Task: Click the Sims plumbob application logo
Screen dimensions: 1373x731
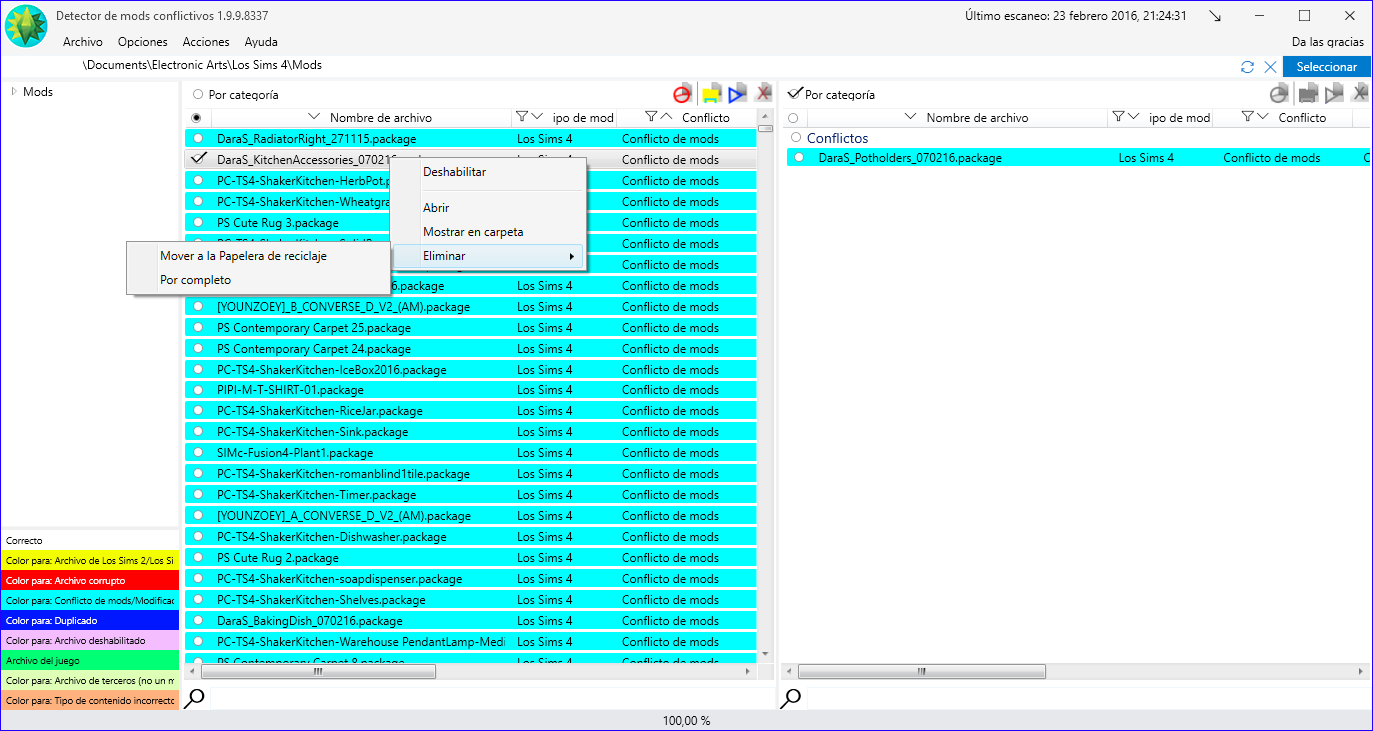Action: pos(26,26)
